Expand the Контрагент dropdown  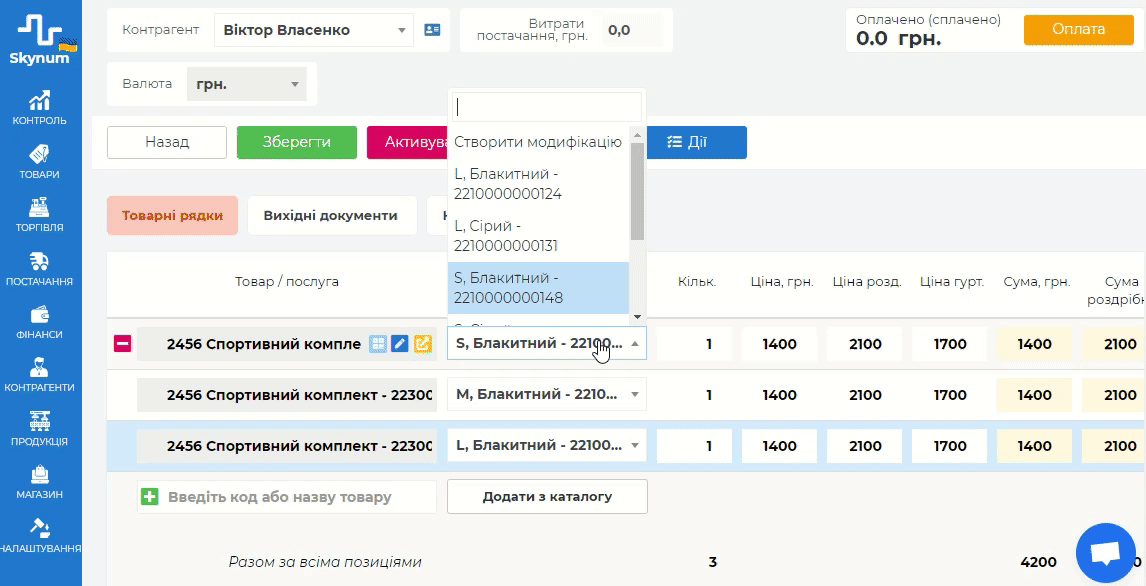(403, 30)
